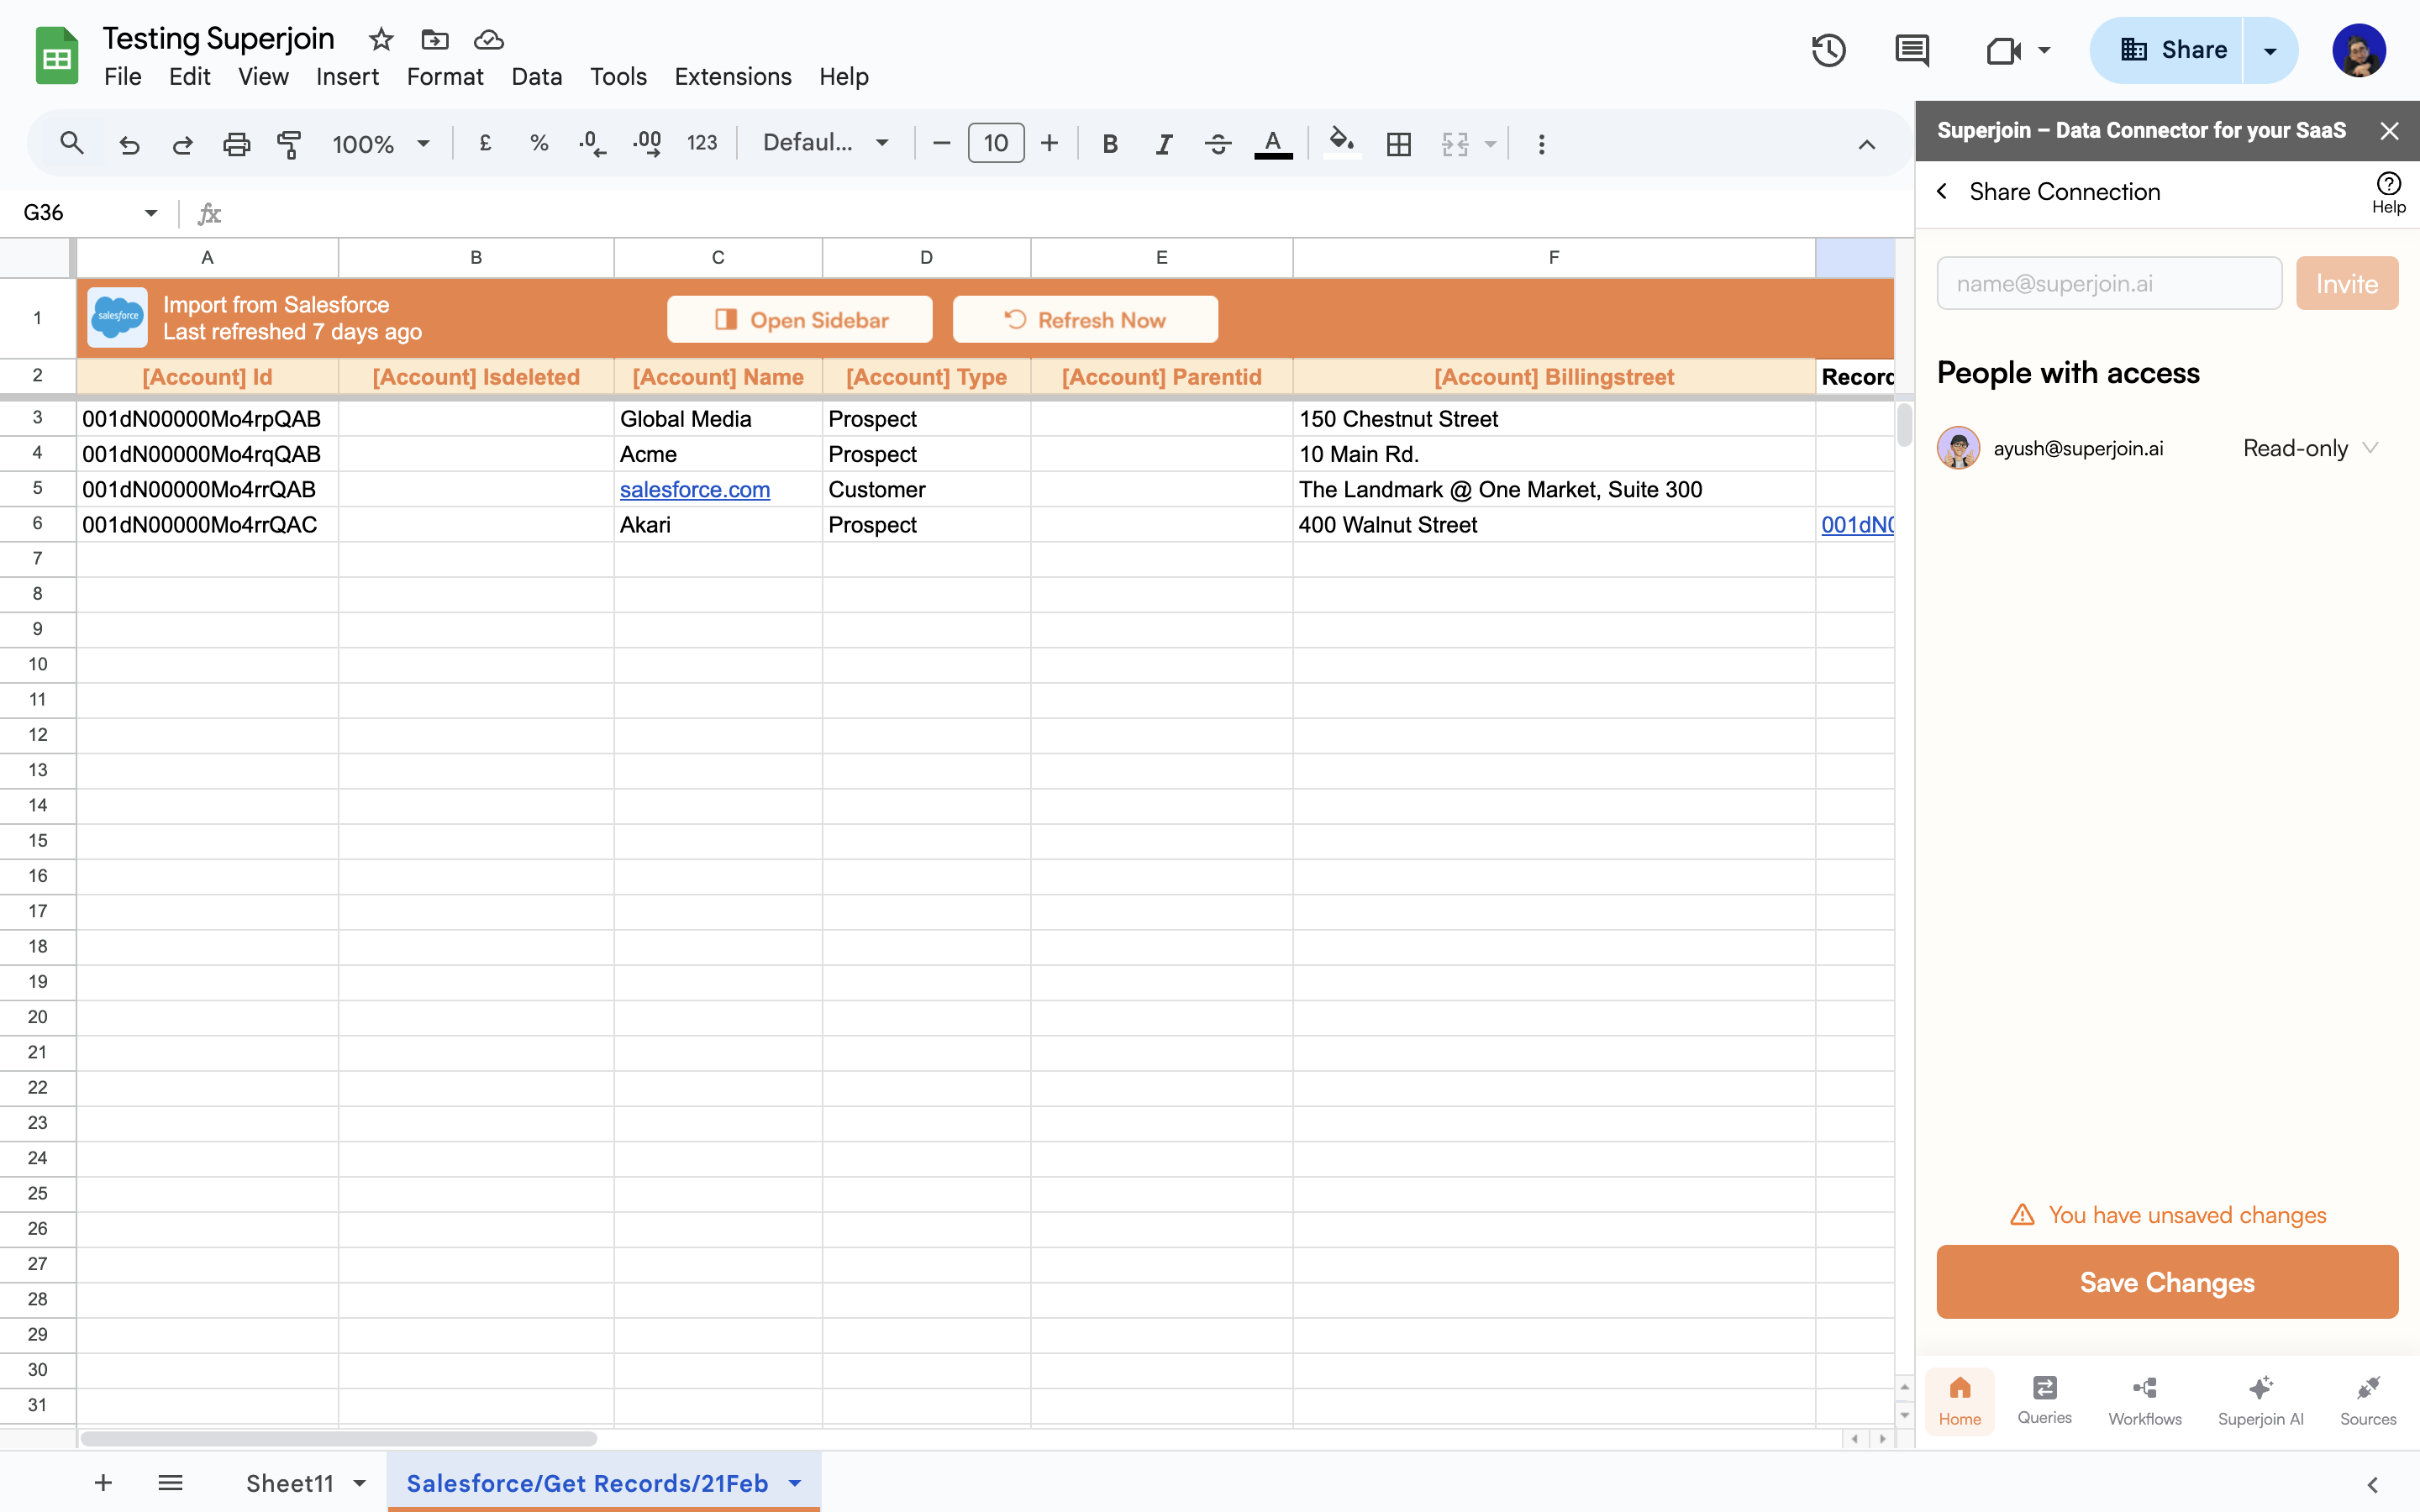Format as currency with pound icon
The image size is (2420, 1512).
click(485, 144)
